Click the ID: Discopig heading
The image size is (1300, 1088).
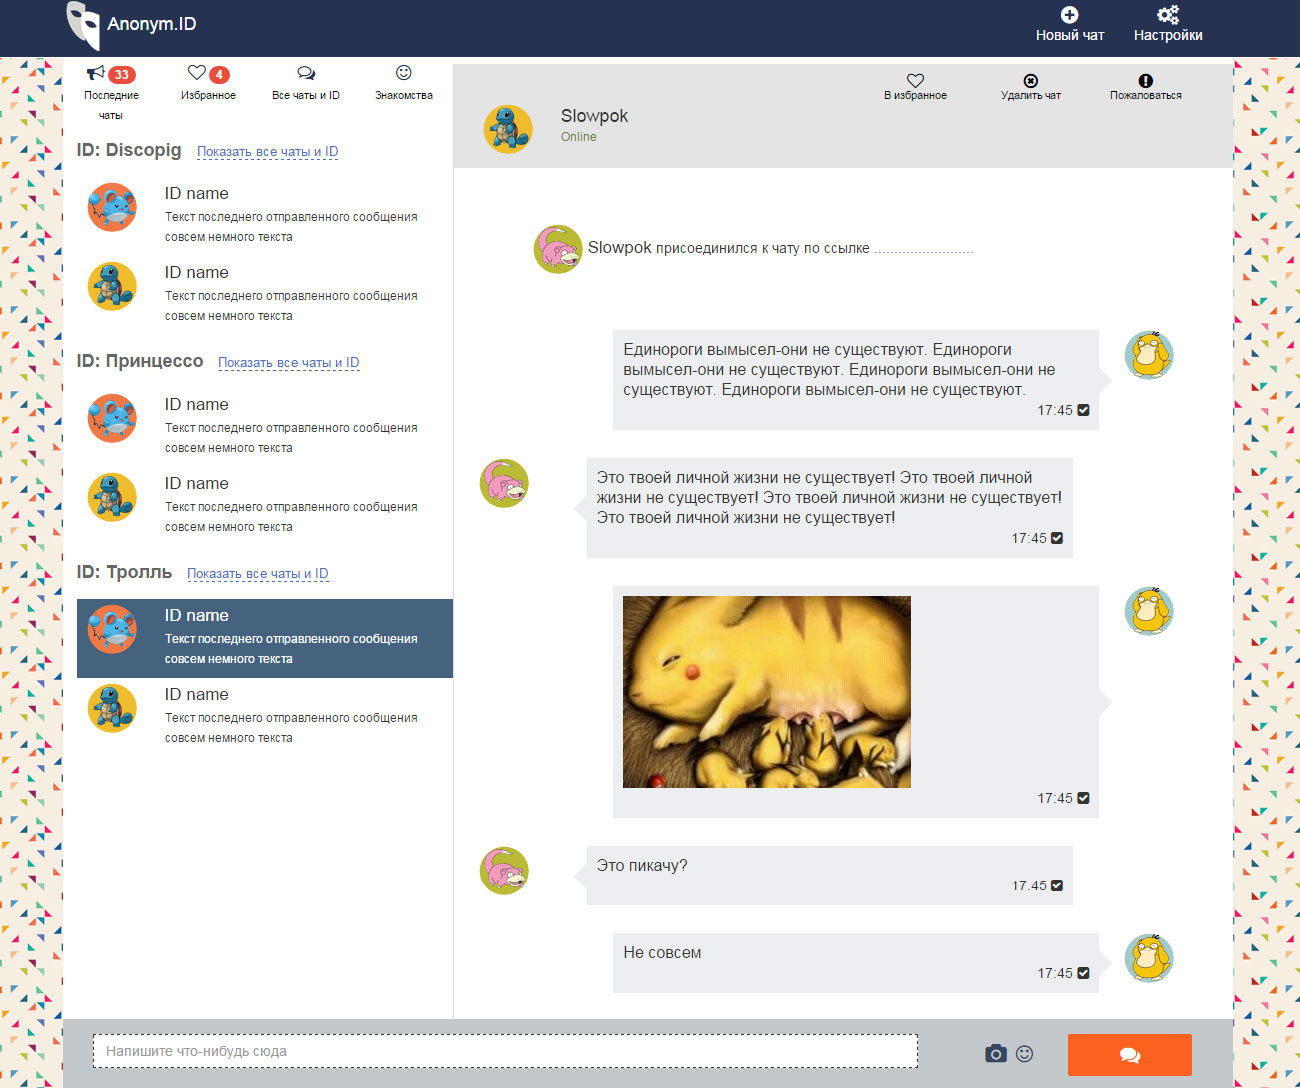(129, 150)
